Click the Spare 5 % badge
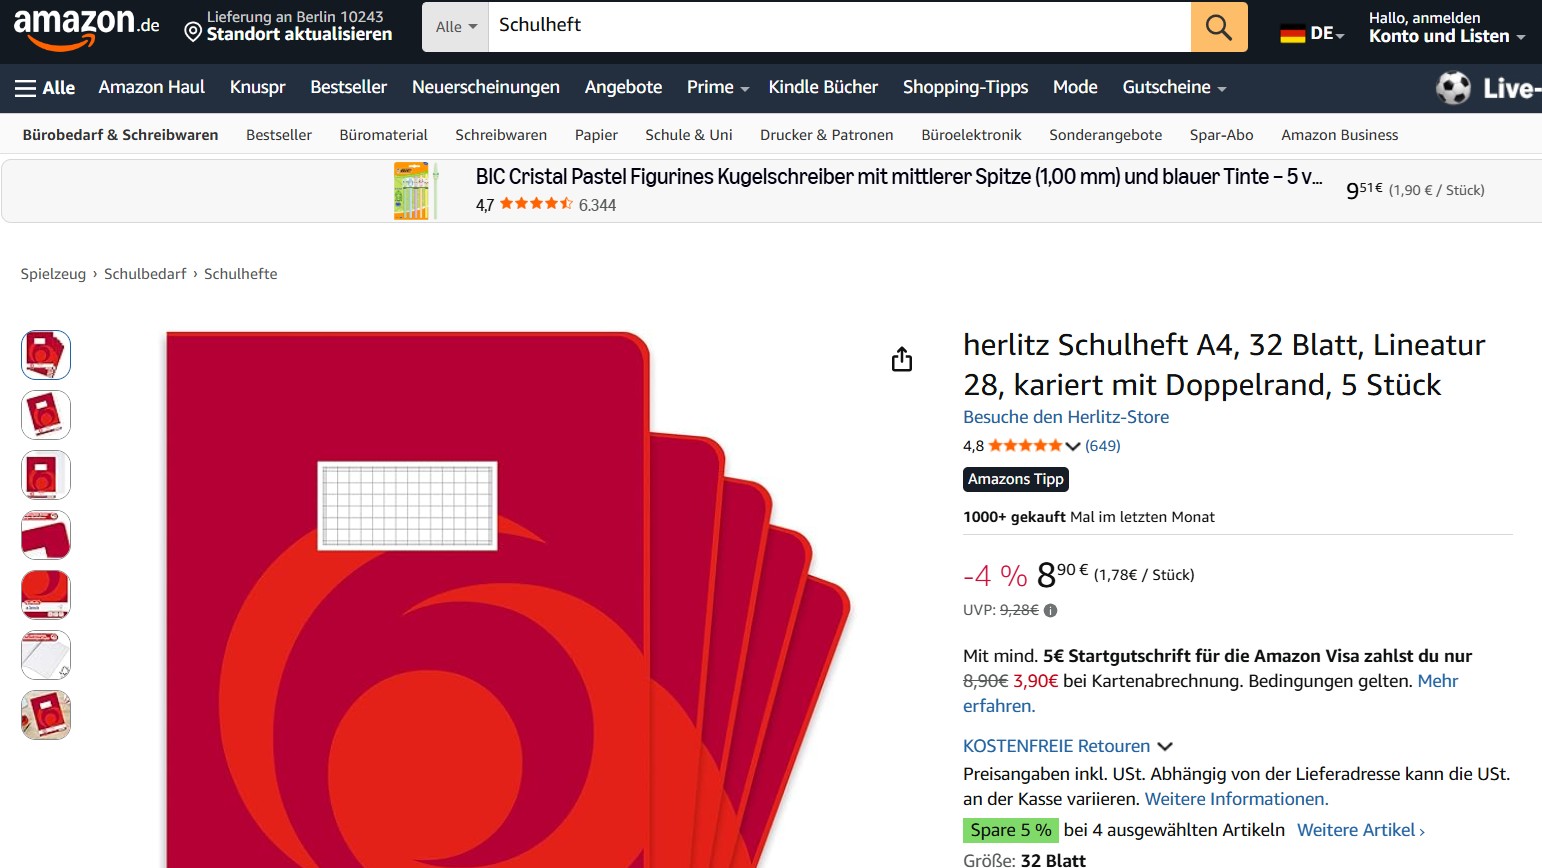1542x868 pixels. 1010,830
